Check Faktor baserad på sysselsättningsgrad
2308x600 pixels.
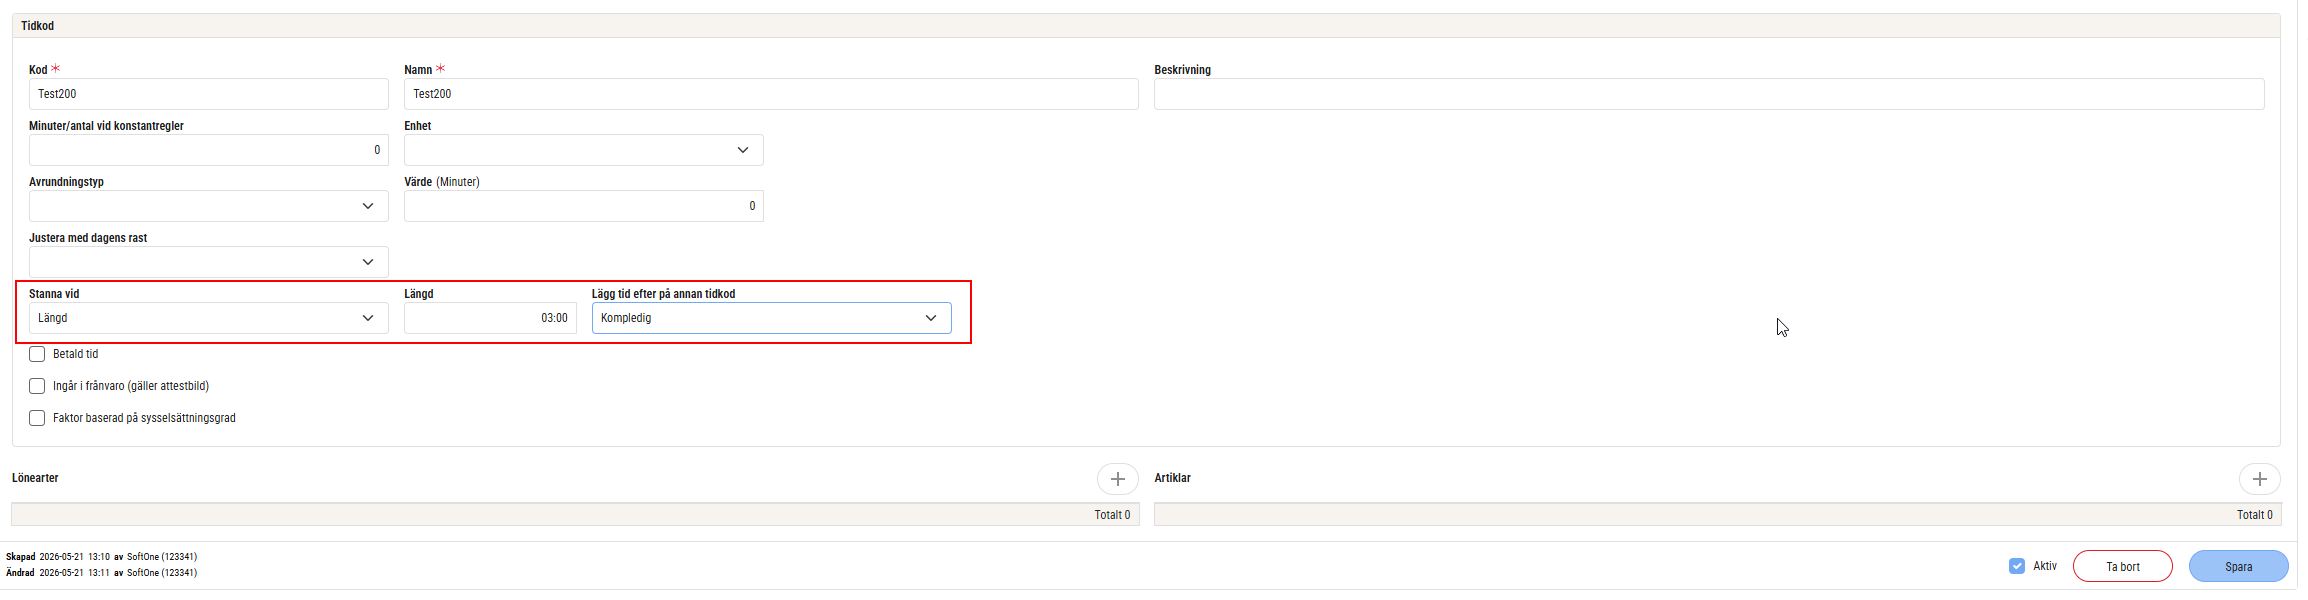tap(37, 418)
